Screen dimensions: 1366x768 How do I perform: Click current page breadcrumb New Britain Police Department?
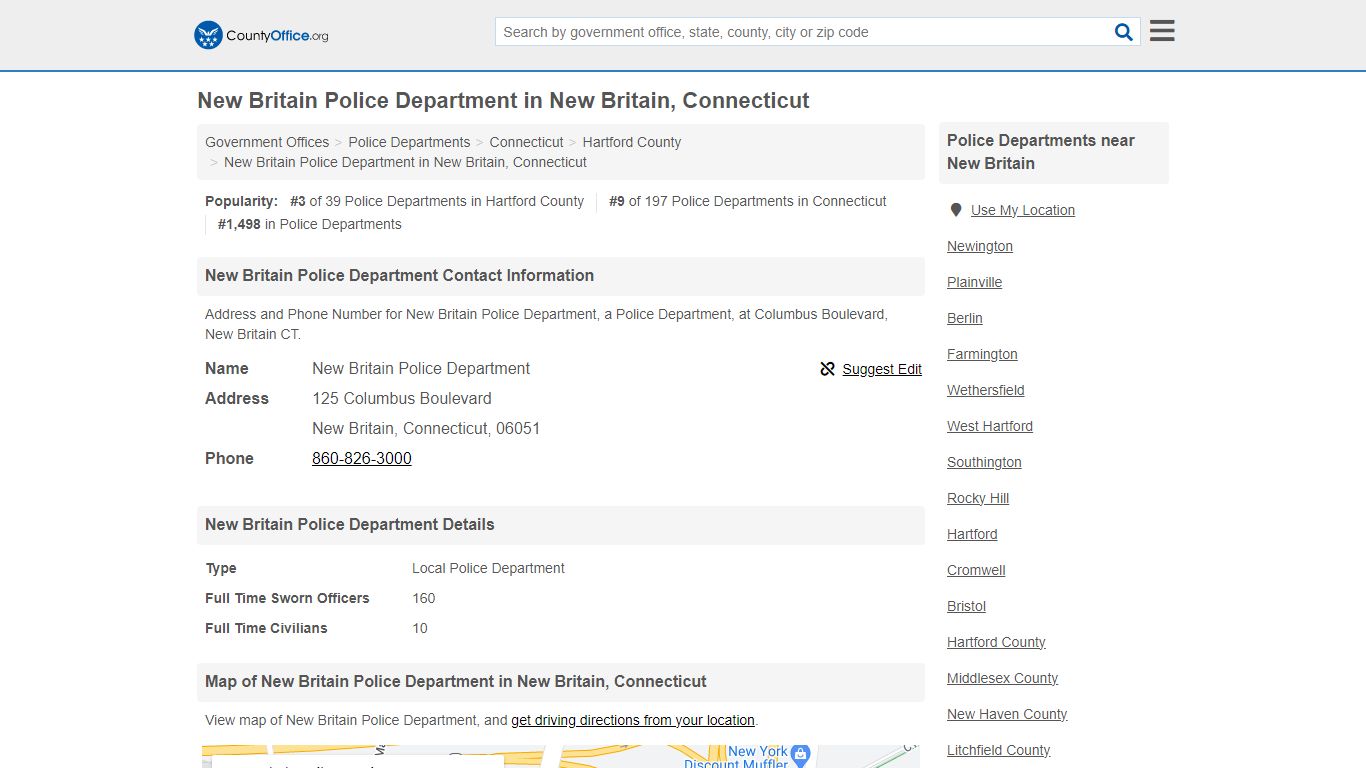coord(405,162)
